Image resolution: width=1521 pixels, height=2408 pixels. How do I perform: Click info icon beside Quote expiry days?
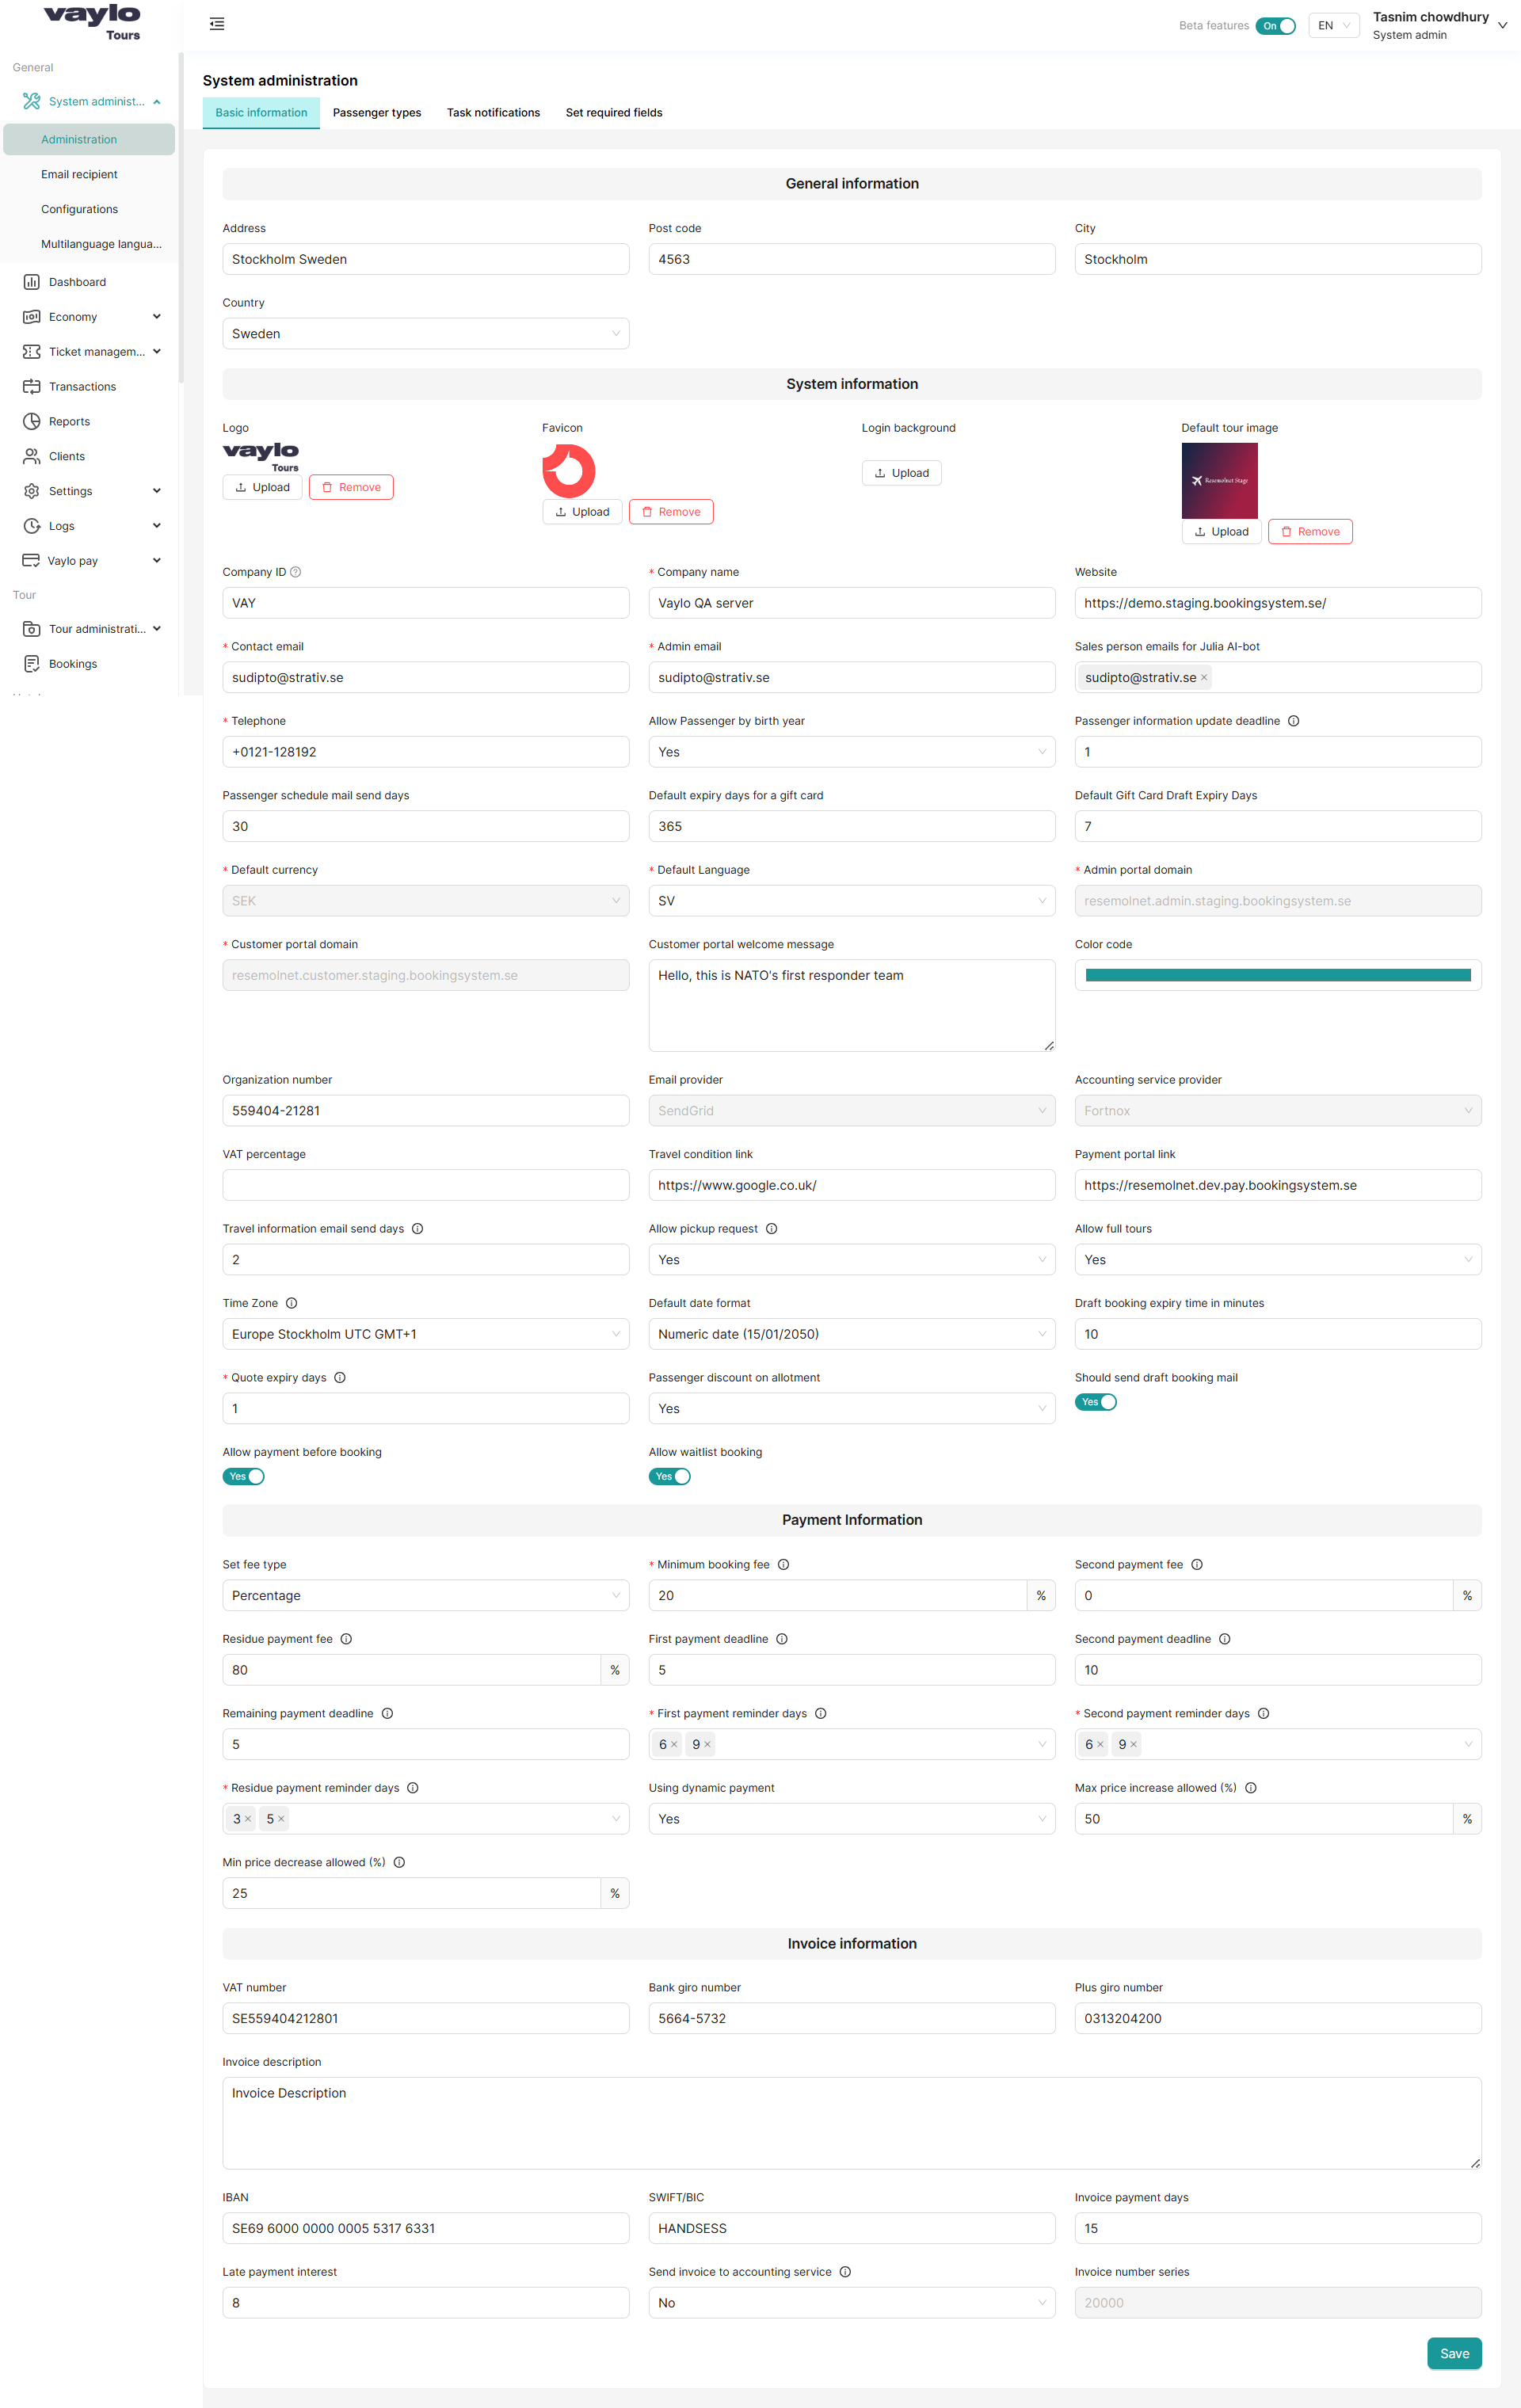pyautogui.click(x=340, y=1378)
